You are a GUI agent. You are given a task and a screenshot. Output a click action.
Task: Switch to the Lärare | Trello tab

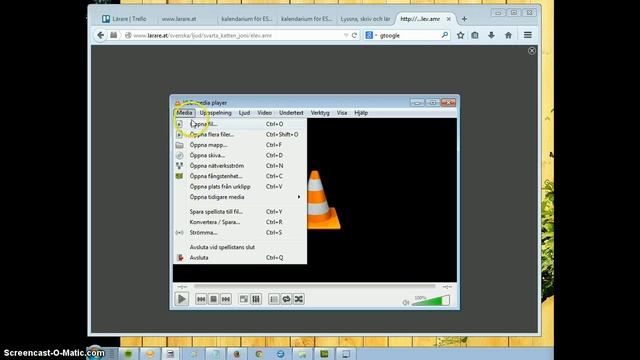pyautogui.click(x=124, y=19)
